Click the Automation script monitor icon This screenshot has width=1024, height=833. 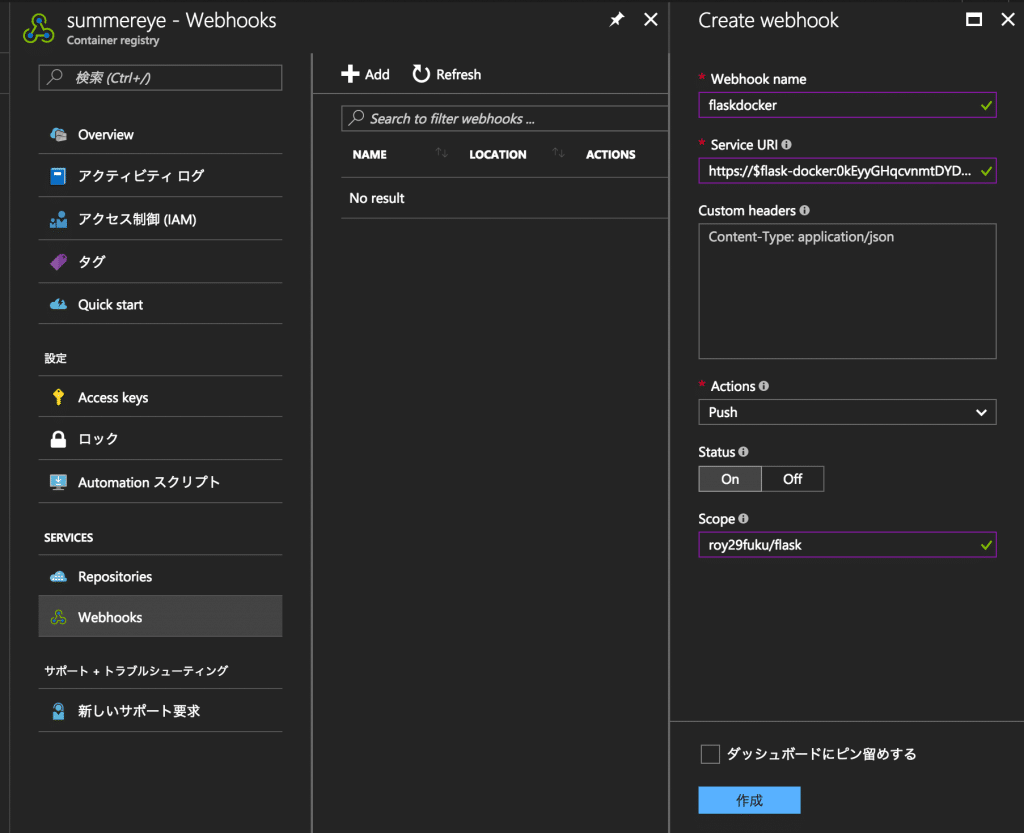pos(58,482)
